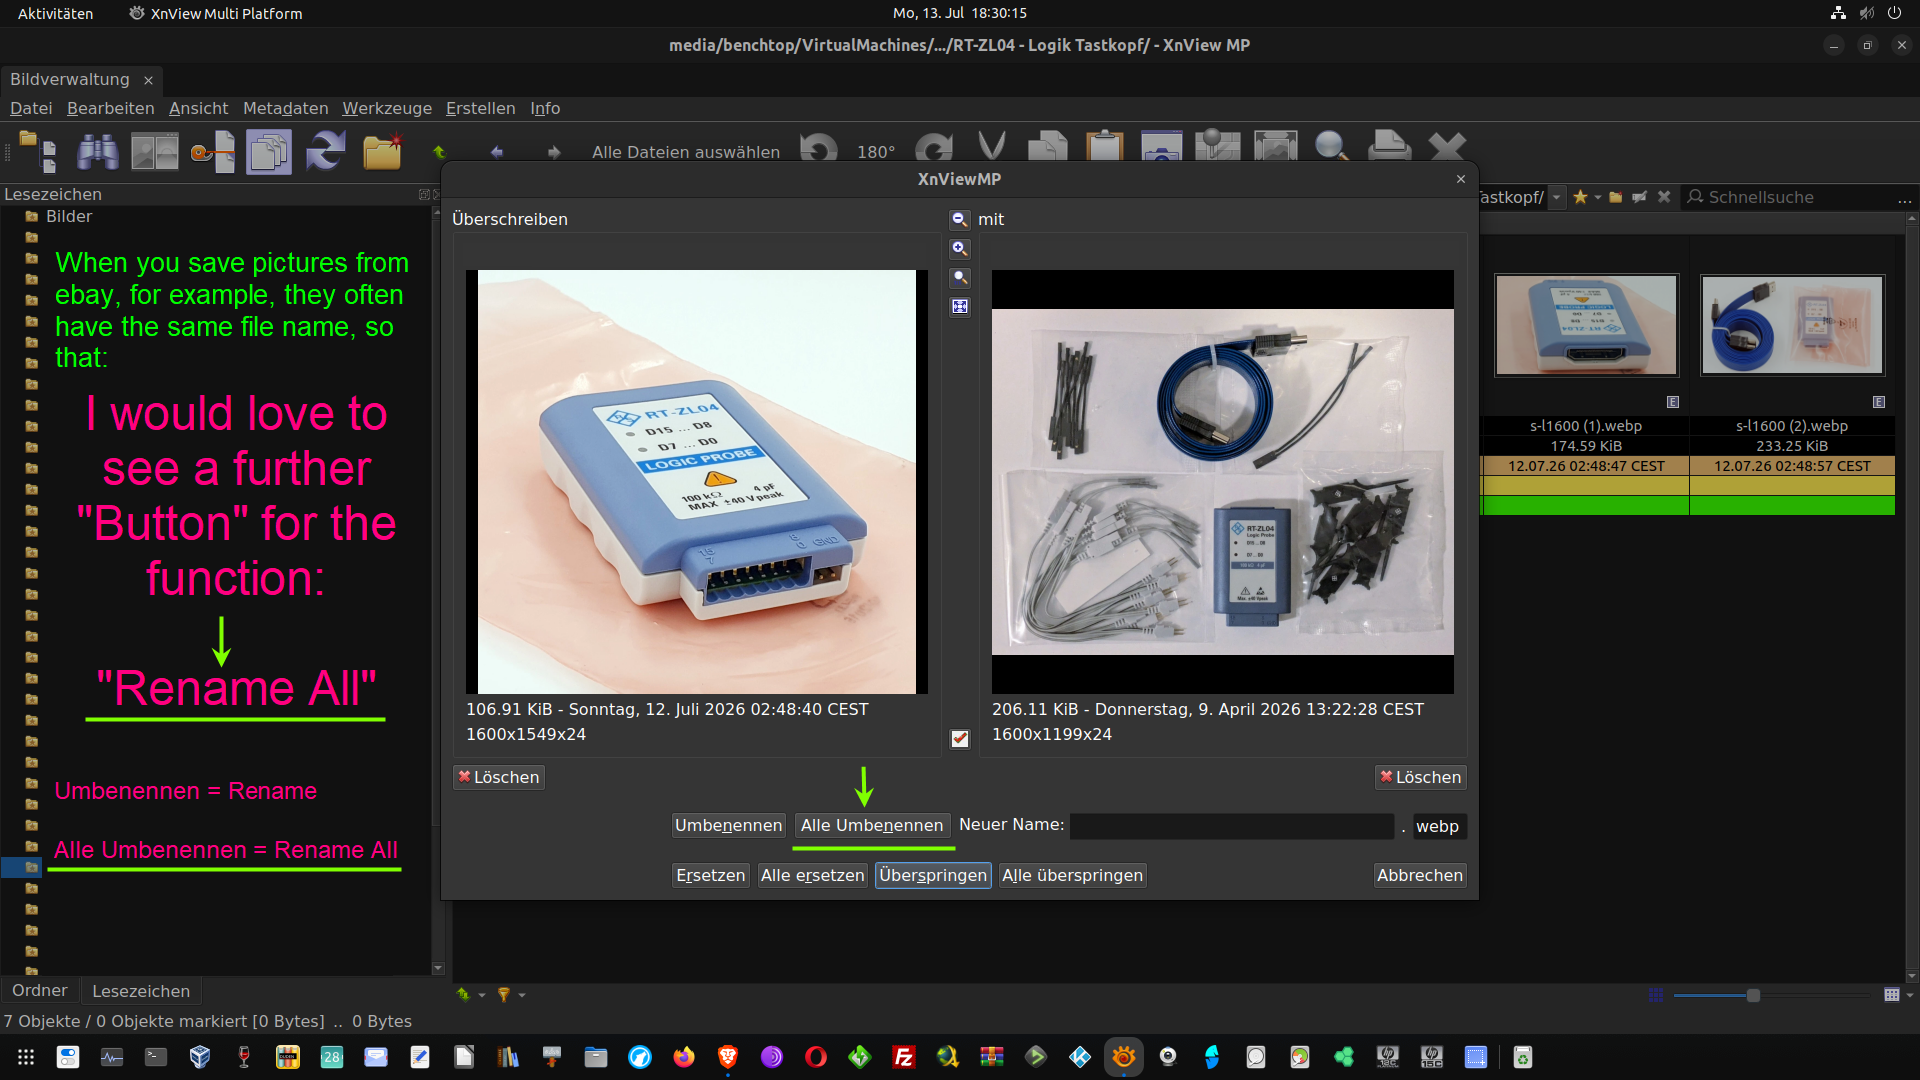Click the Alle Umbenennen button
The height and width of the screenshot is (1080, 1920).
point(872,825)
